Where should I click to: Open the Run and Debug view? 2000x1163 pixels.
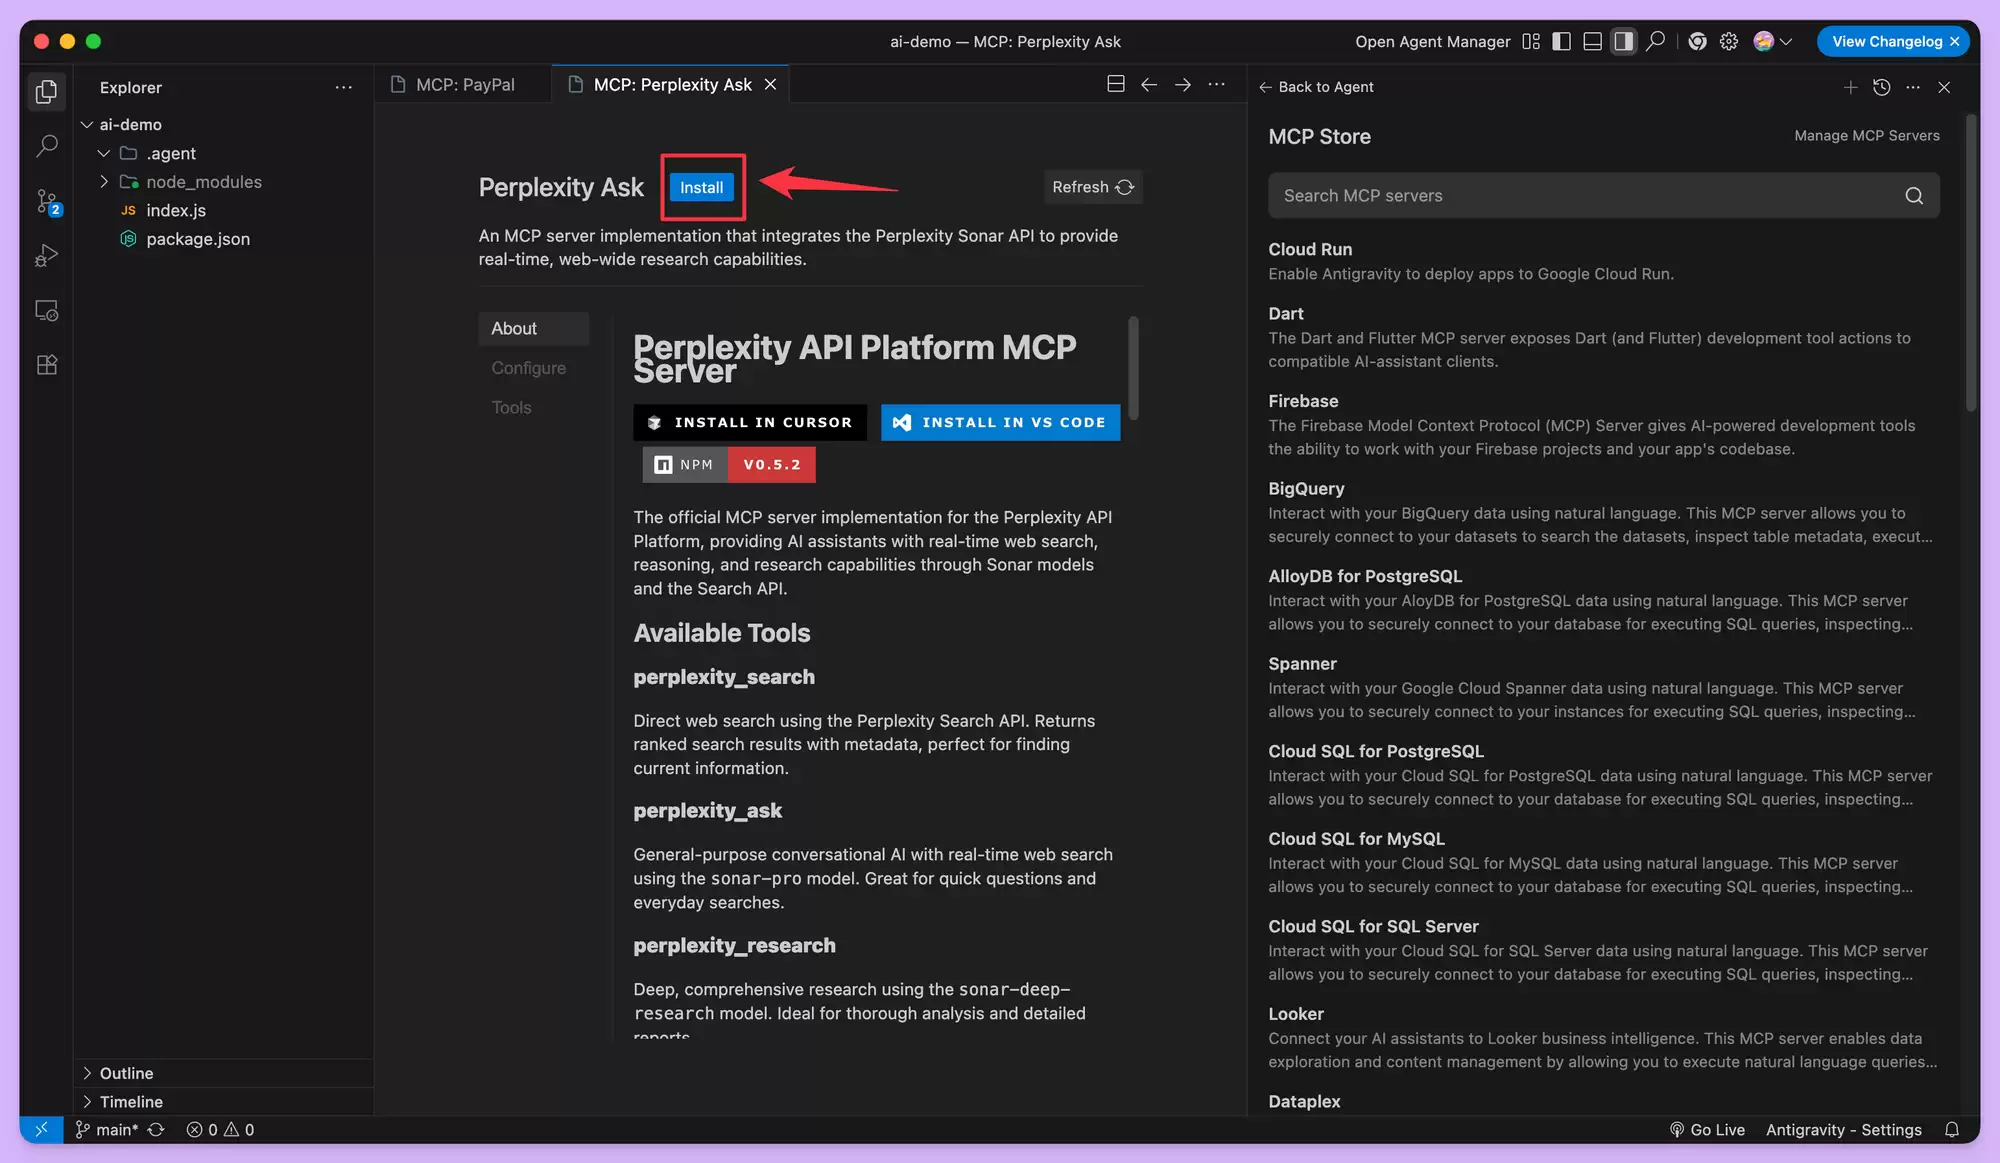tap(46, 256)
